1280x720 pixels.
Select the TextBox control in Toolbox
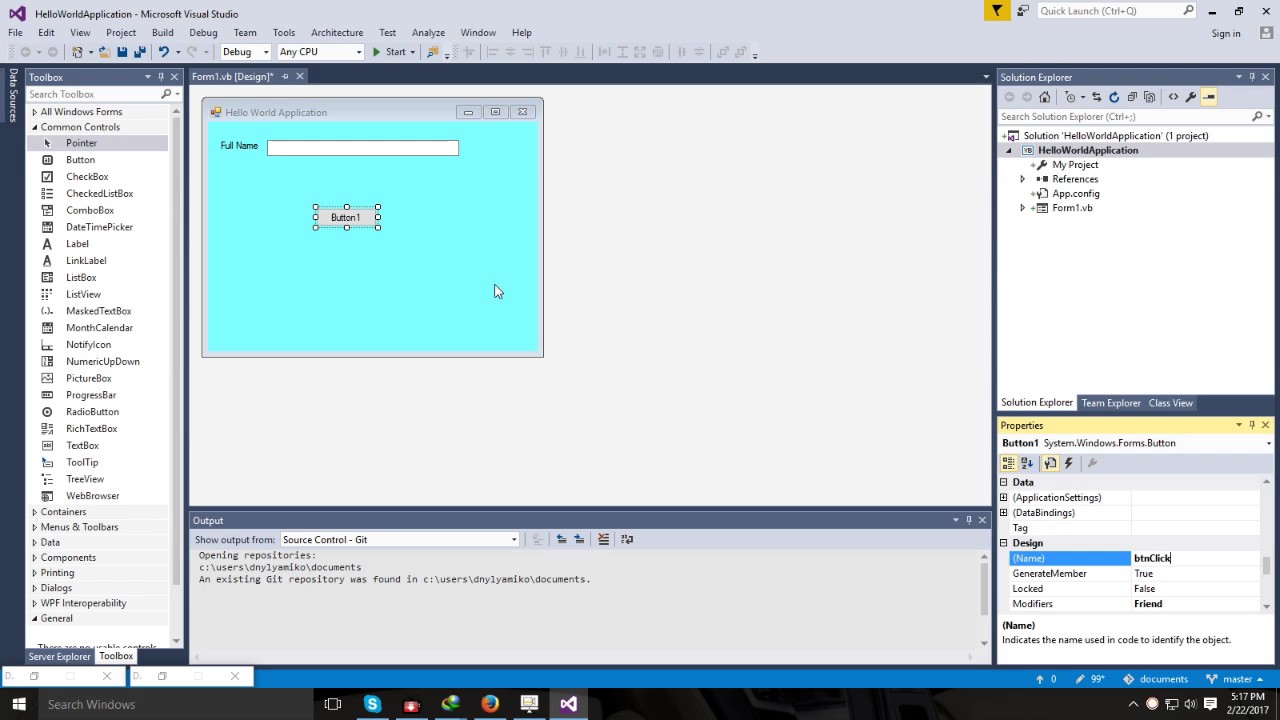tap(98, 445)
